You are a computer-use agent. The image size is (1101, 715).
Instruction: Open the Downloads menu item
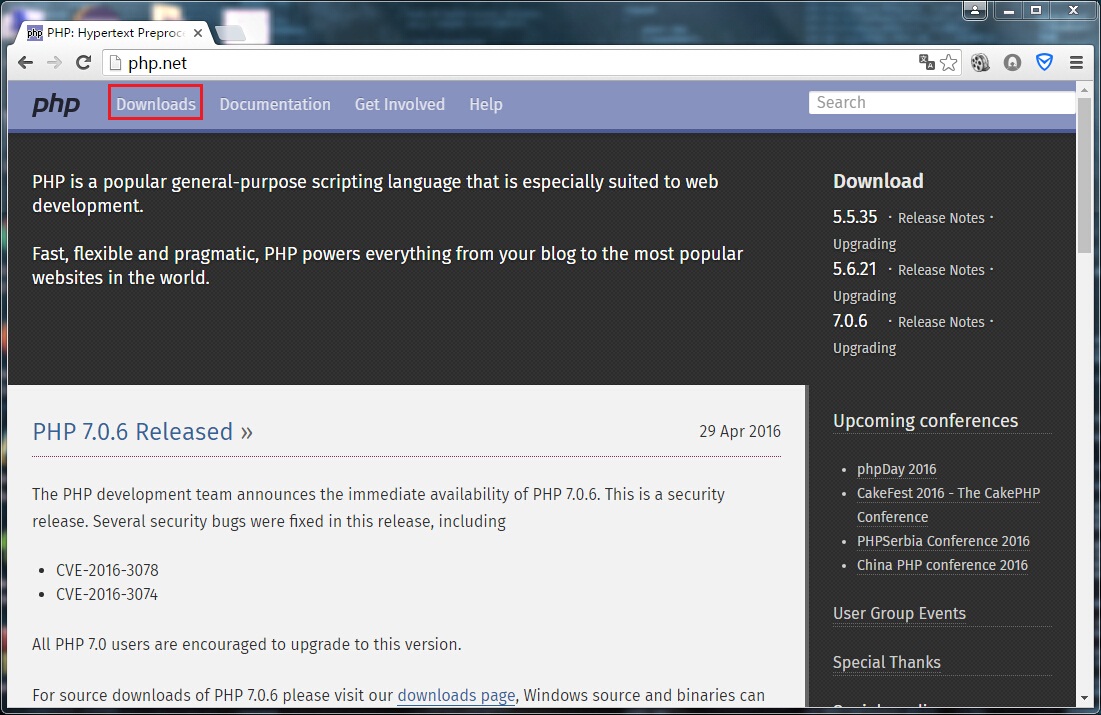(x=156, y=104)
